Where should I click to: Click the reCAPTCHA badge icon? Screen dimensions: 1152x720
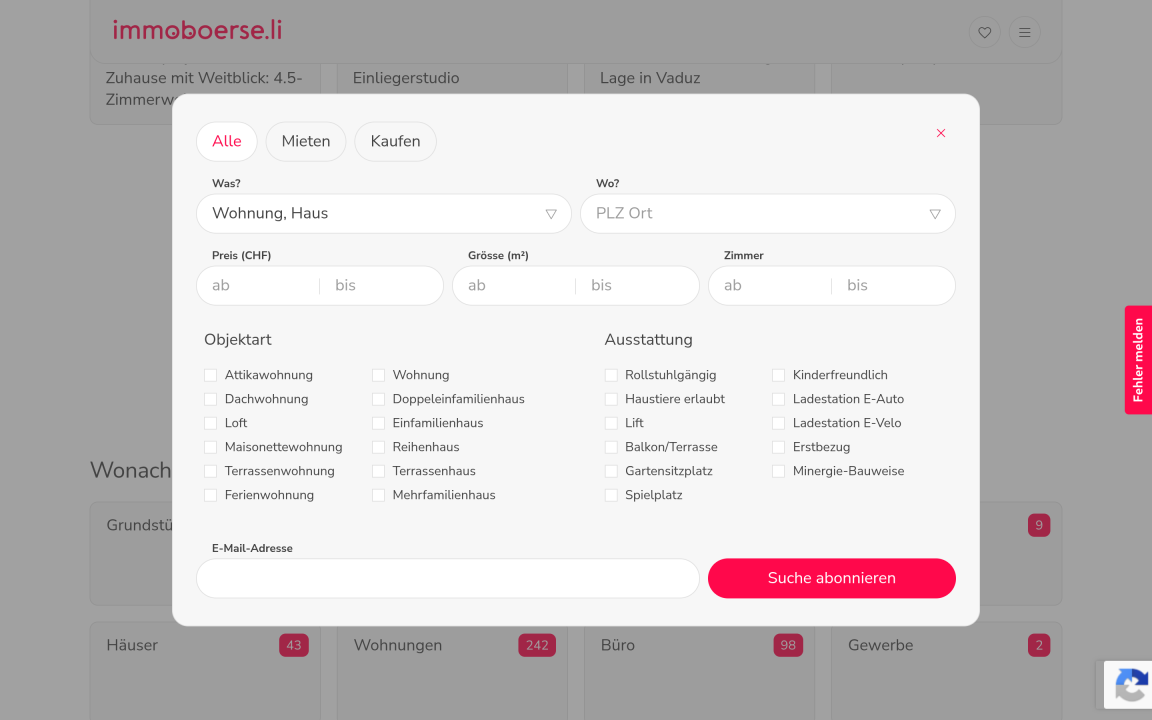click(1129, 685)
